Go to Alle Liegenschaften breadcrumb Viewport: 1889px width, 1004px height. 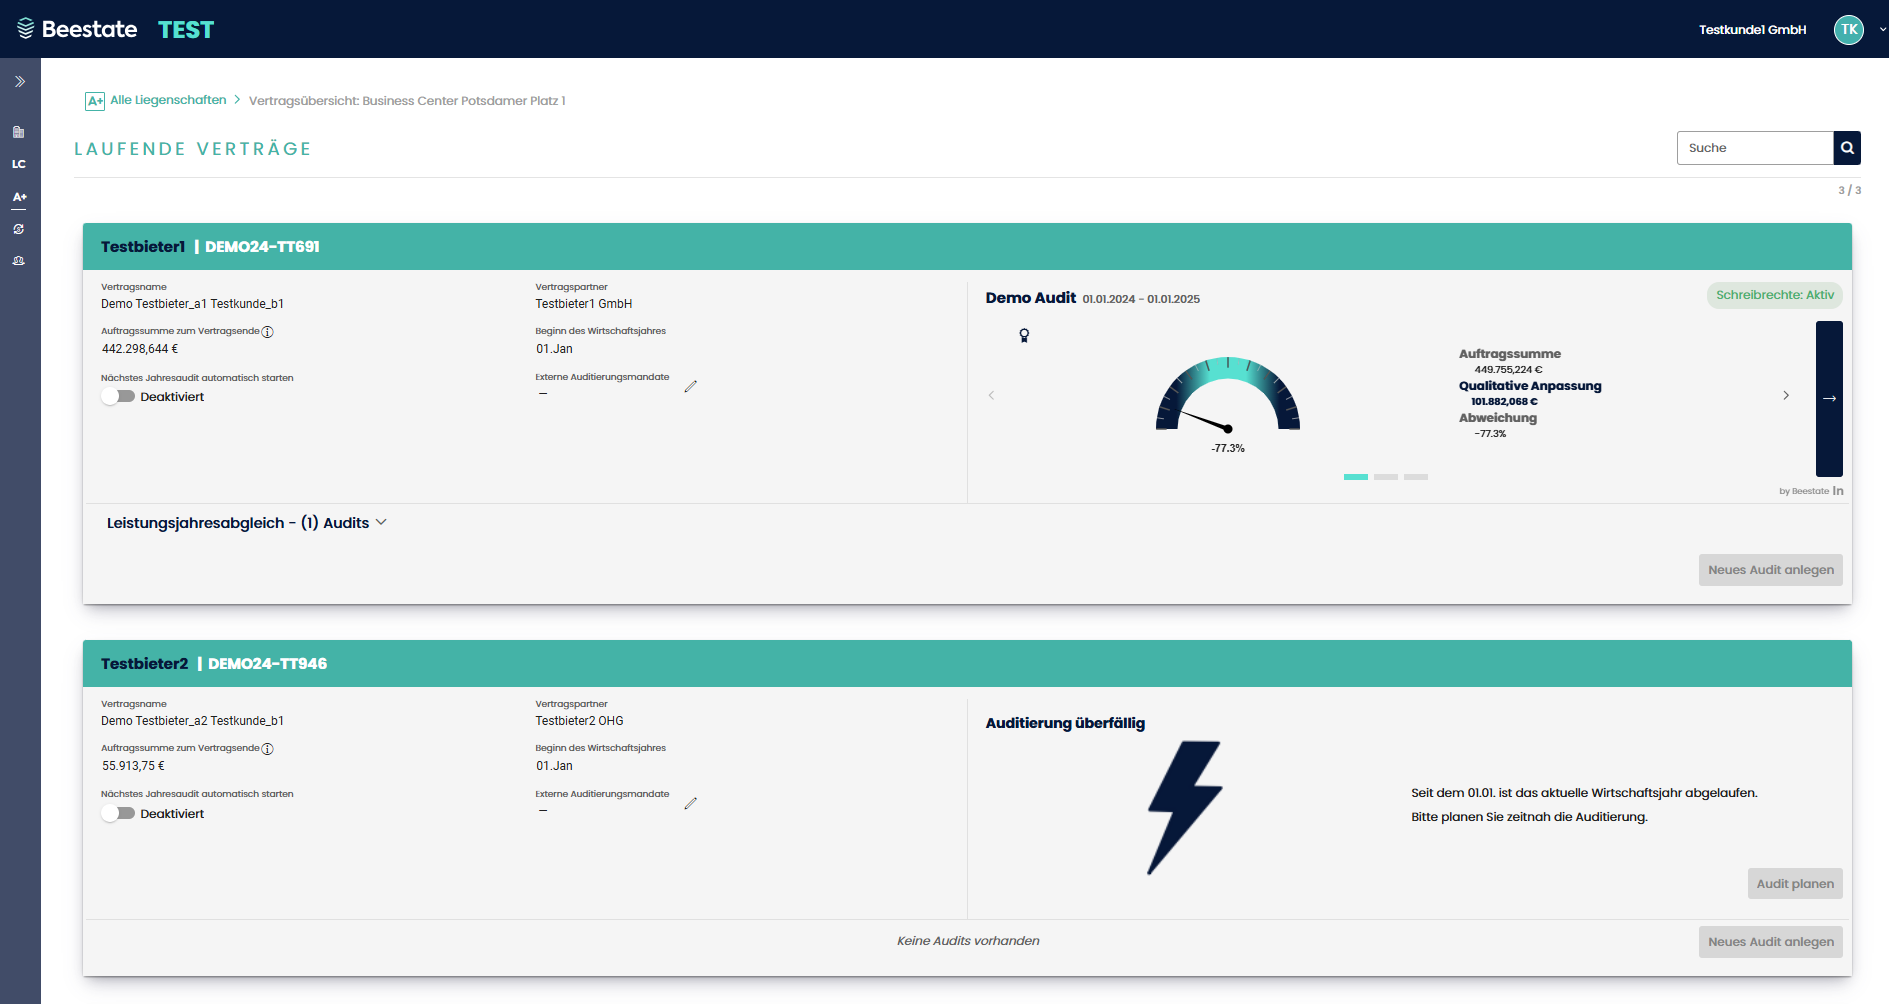(x=167, y=100)
